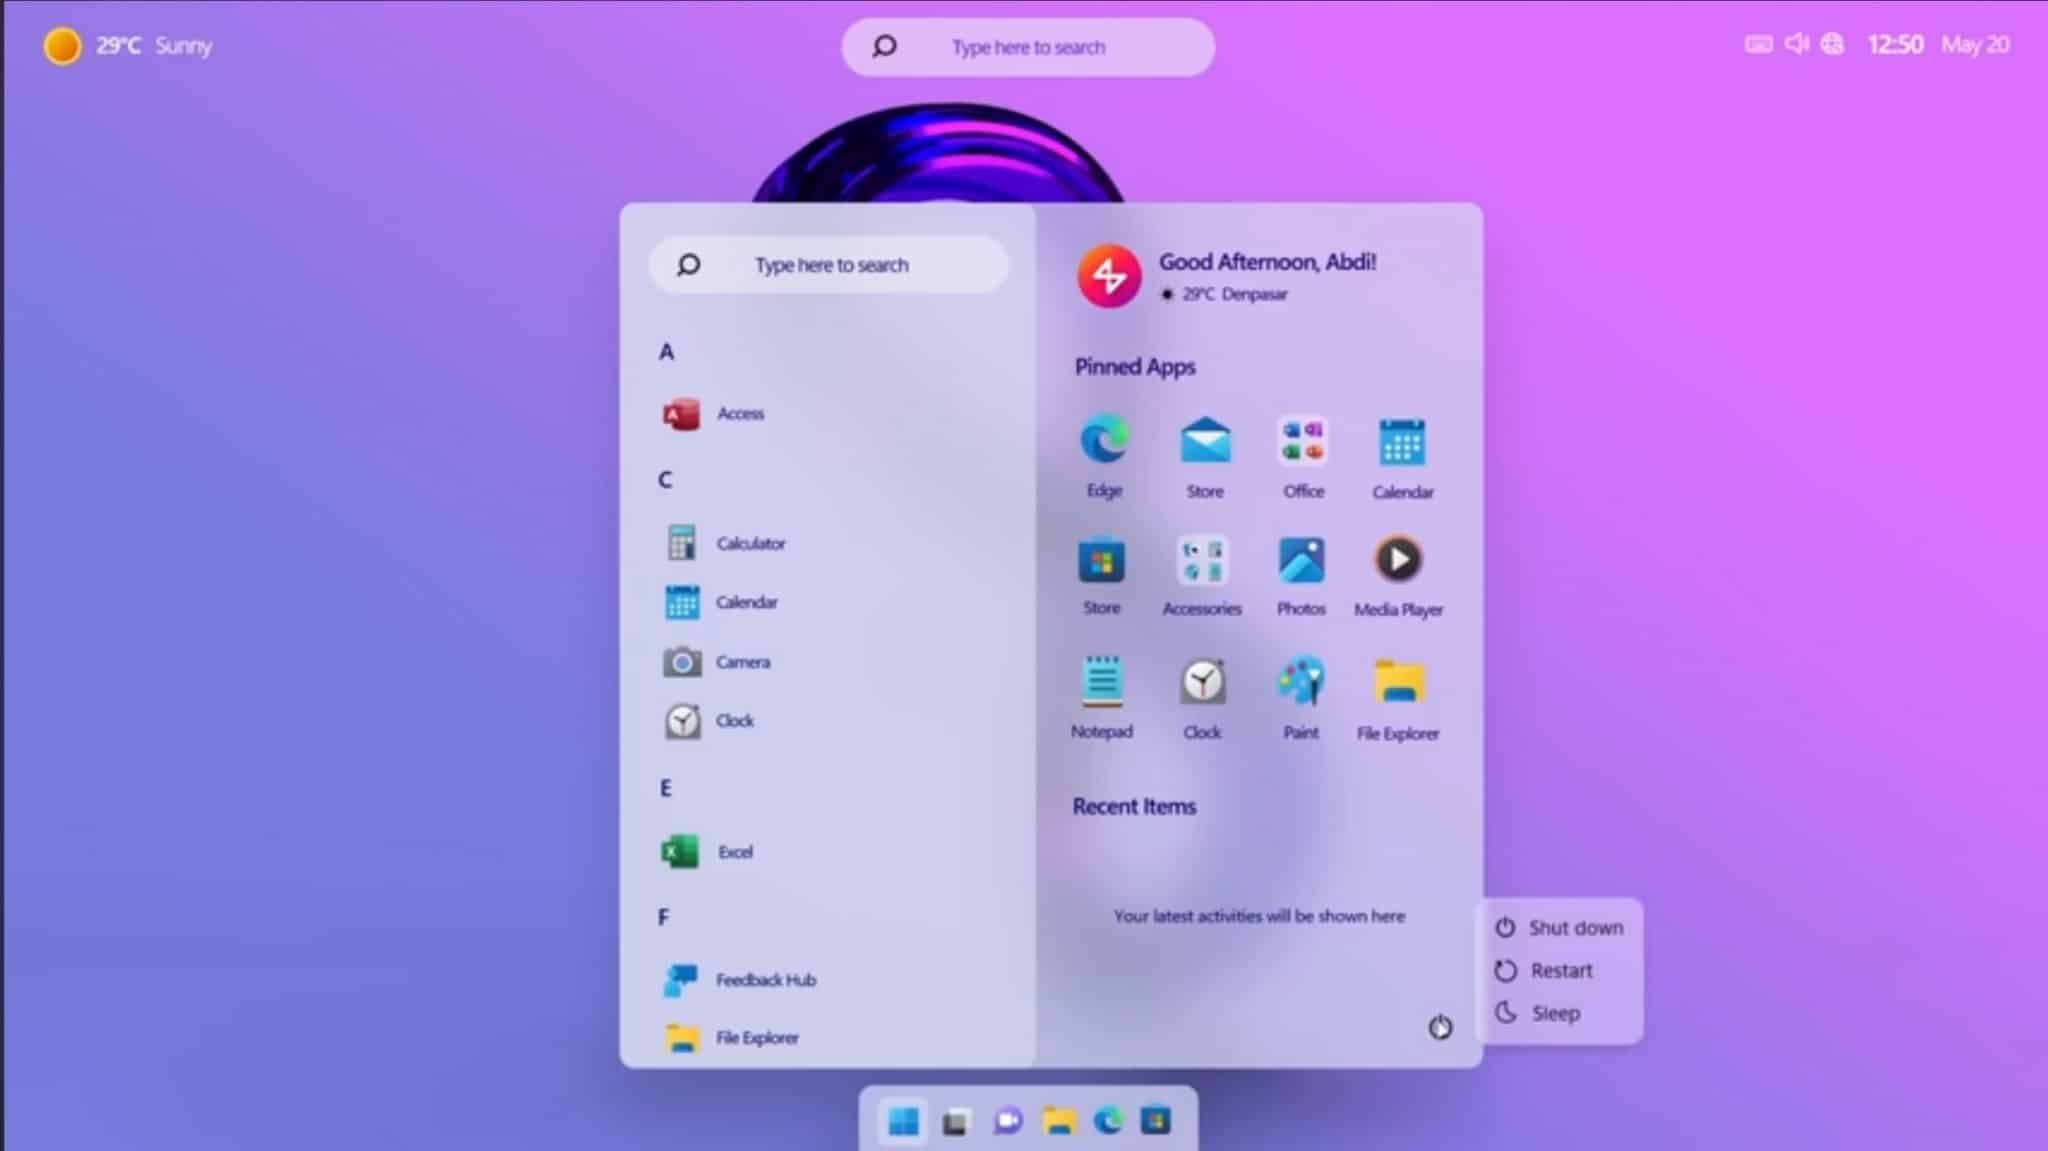Open Notepad pinned app icon
Screen dimensions: 2048x1151
pyautogui.click(x=1102, y=683)
